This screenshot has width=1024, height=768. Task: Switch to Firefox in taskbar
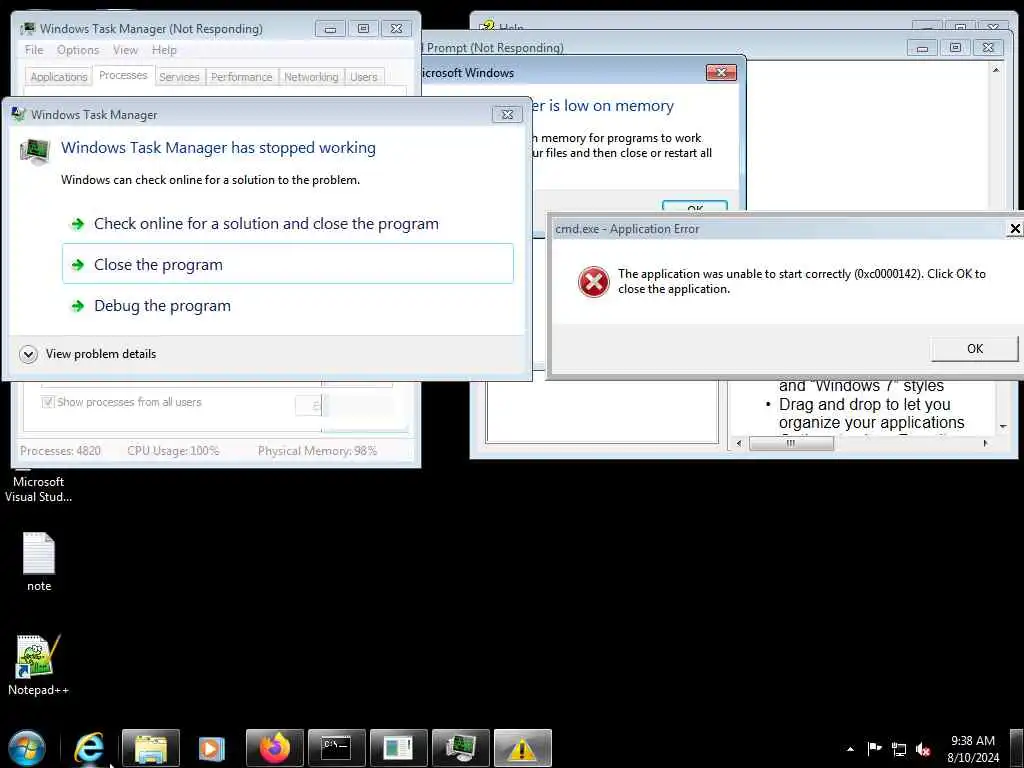pos(274,748)
